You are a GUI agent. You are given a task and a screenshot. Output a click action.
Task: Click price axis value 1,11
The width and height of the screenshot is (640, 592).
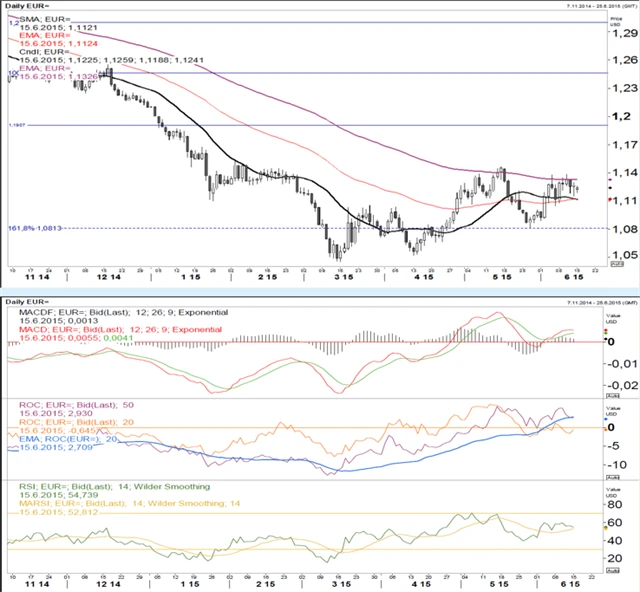[x=623, y=201]
